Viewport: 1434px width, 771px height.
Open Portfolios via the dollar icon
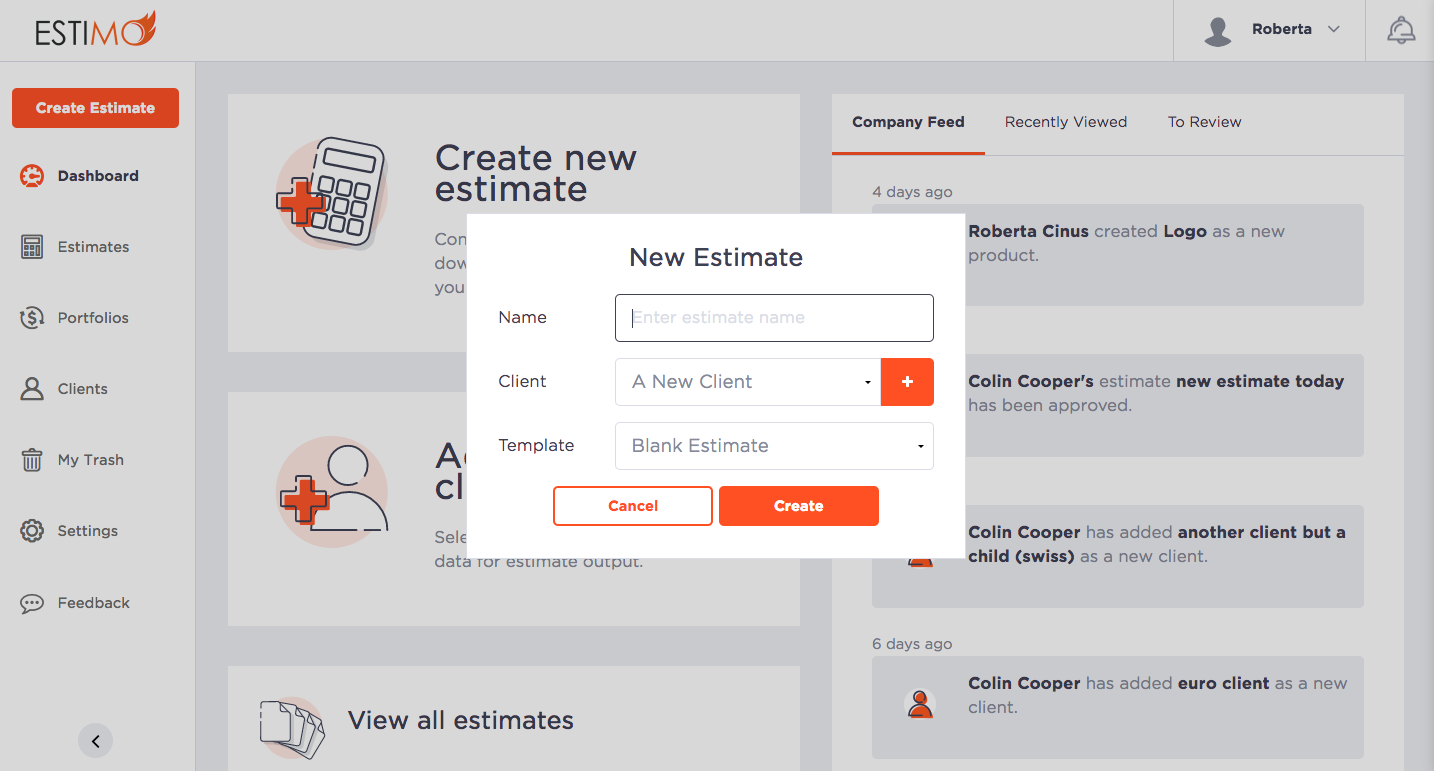(32, 317)
